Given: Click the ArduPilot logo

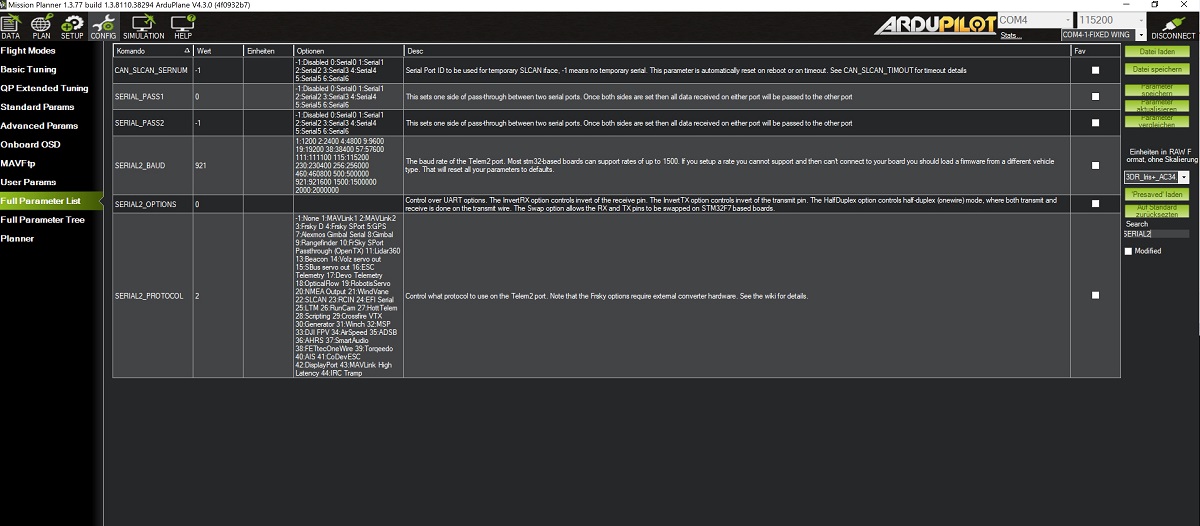Looking at the screenshot, I should (x=934, y=25).
